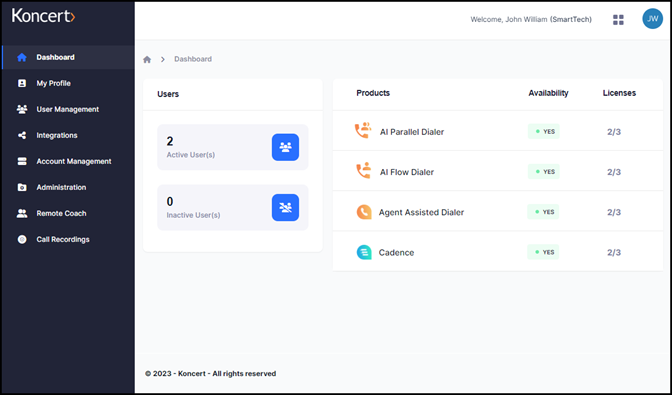Click the Call Recordings disc icon
The height and width of the screenshot is (395, 672).
coord(22,239)
